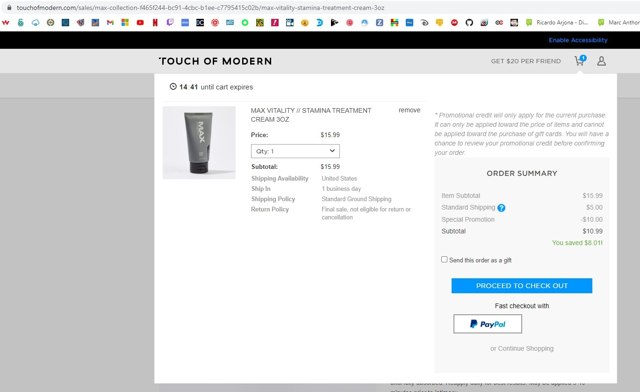This screenshot has width=640, height=392.
Task: Open the green circle bookmark icon
Action: (x=245, y=22)
